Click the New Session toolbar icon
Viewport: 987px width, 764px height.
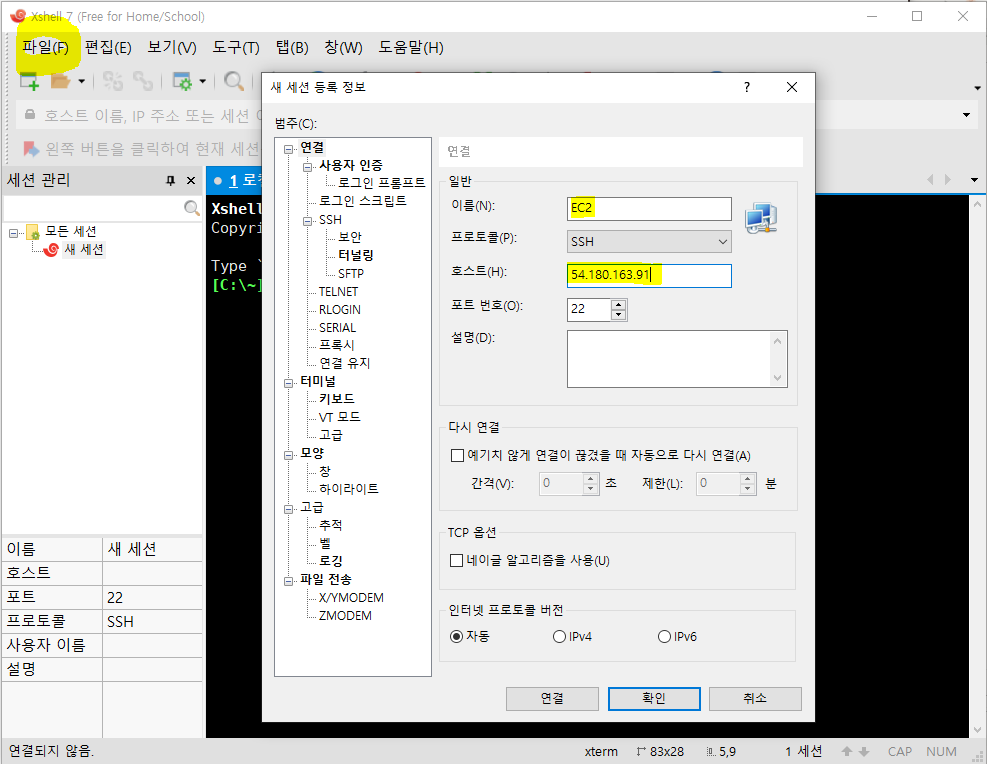click(x=29, y=81)
